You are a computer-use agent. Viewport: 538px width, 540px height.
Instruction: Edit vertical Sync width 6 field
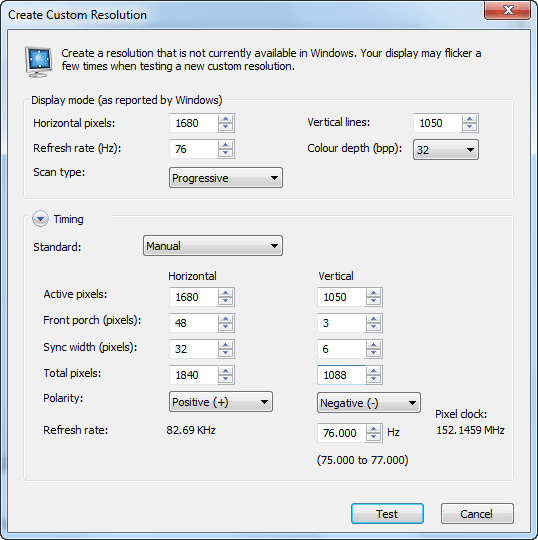[x=342, y=349]
